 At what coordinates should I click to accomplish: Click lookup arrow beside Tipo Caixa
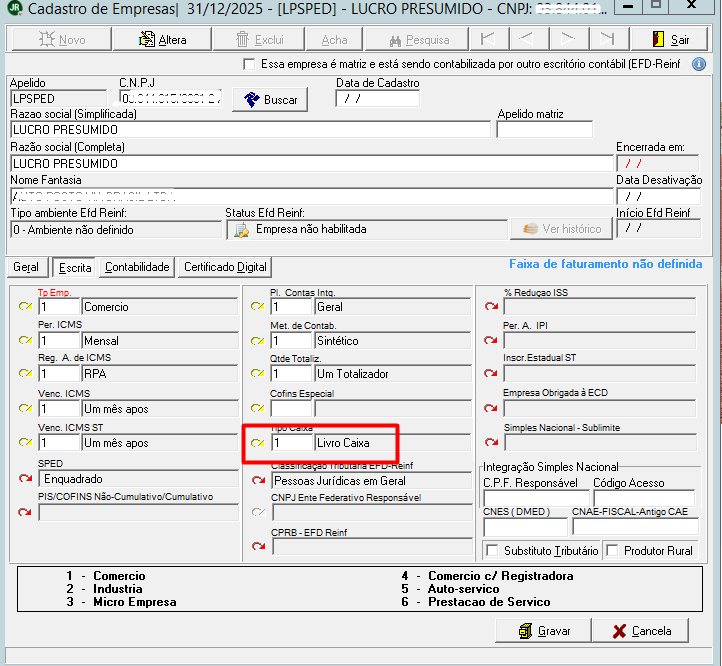click(x=258, y=443)
